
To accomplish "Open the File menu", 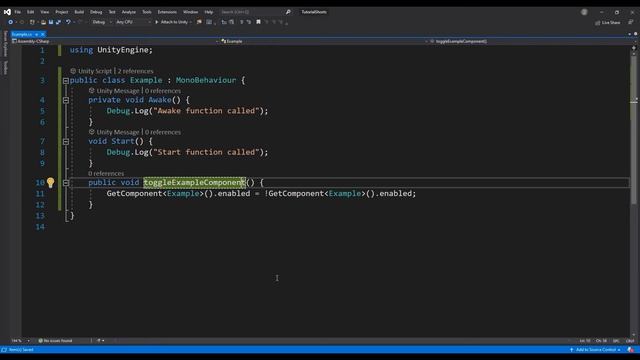I will 18,12.
